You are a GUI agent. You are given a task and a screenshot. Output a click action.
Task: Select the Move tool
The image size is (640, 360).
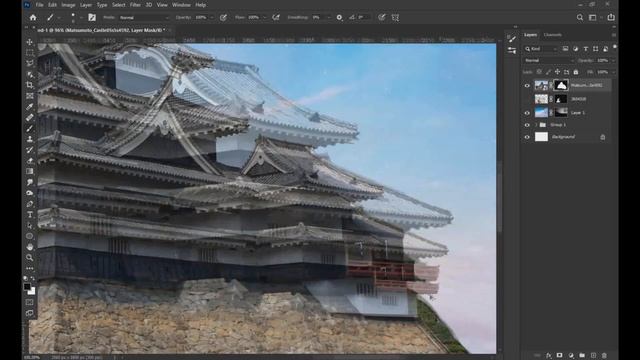click(30, 42)
